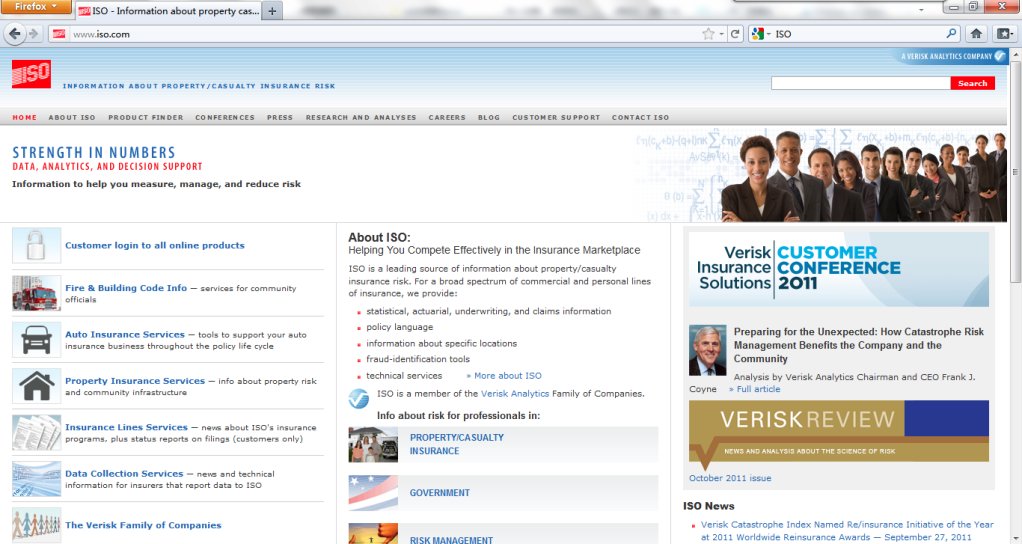Open the URL history dropdown arrow
This screenshot has height=544, width=1022.
tap(722, 34)
